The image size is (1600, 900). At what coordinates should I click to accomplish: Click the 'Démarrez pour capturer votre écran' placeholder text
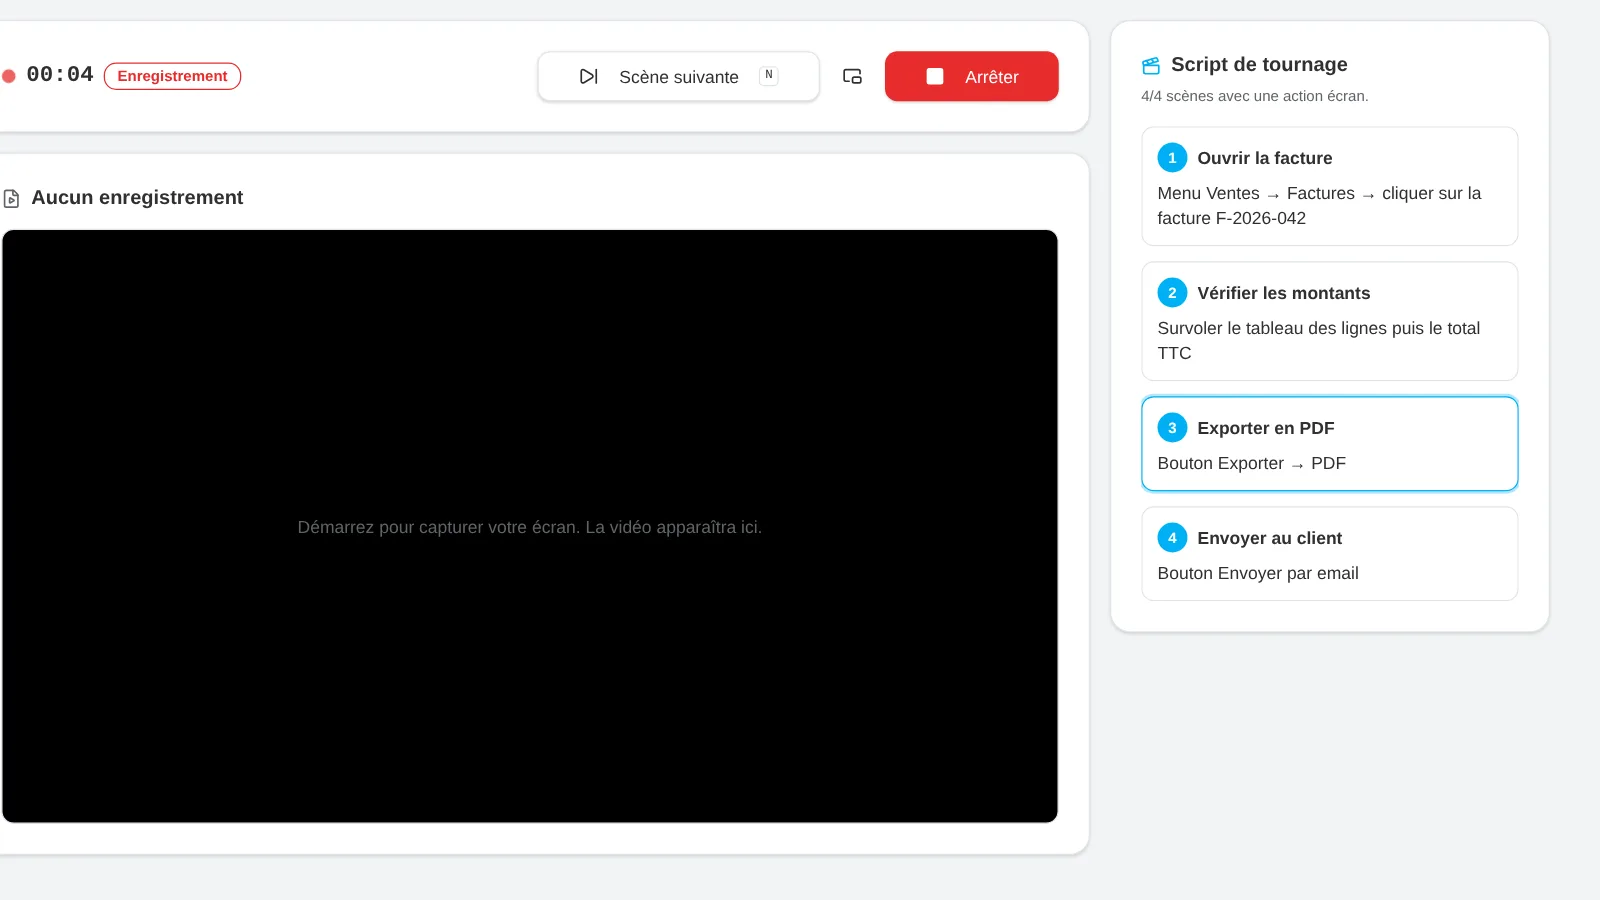529,527
